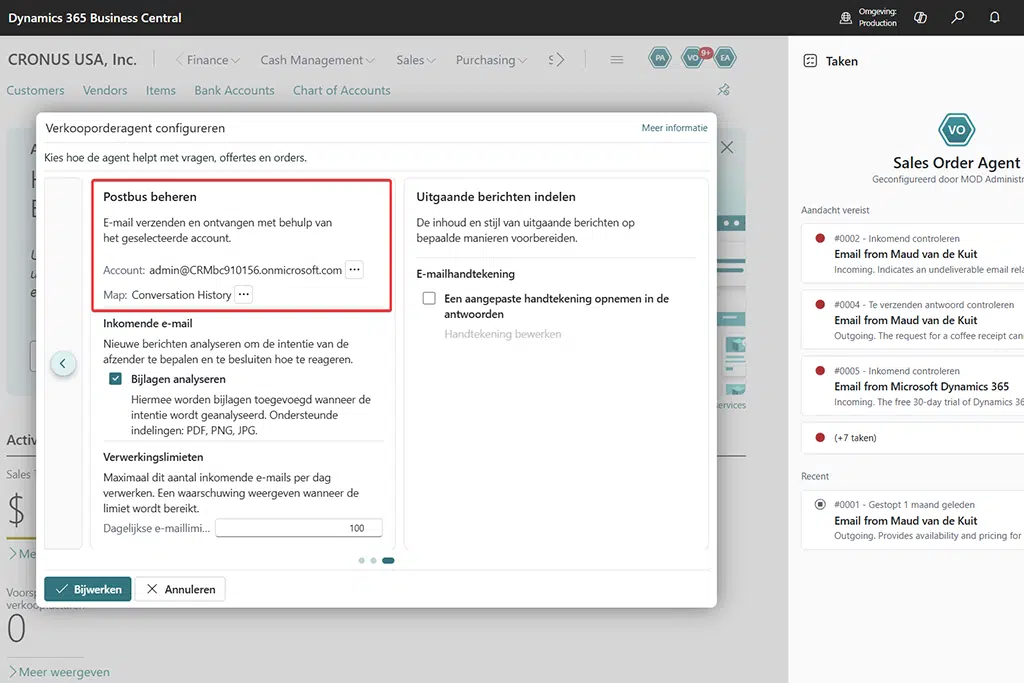Image resolution: width=1024 pixels, height=683 pixels.
Task: Click the account email address value
Action: click(x=246, y=270)
